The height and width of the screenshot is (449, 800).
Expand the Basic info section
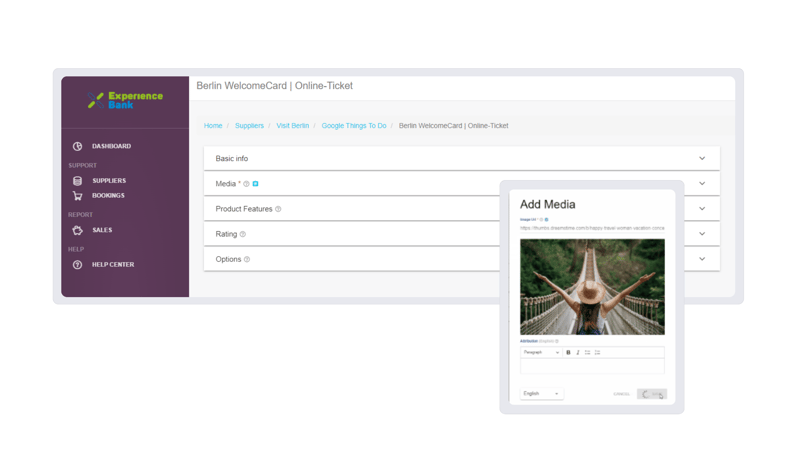[x=702, y=158]
